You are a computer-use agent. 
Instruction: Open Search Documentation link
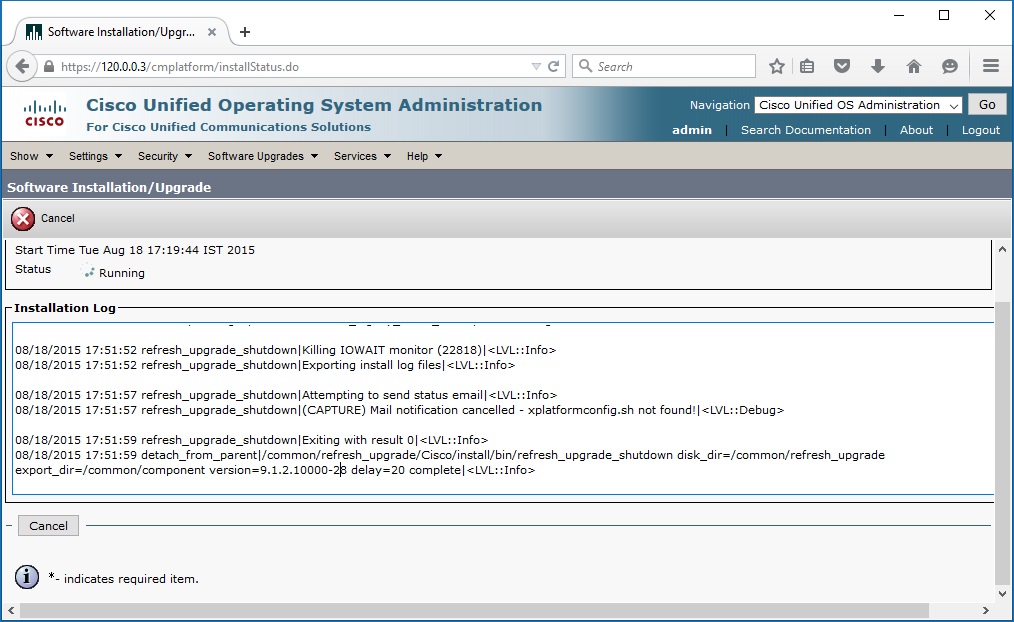[x=806, y=130]
